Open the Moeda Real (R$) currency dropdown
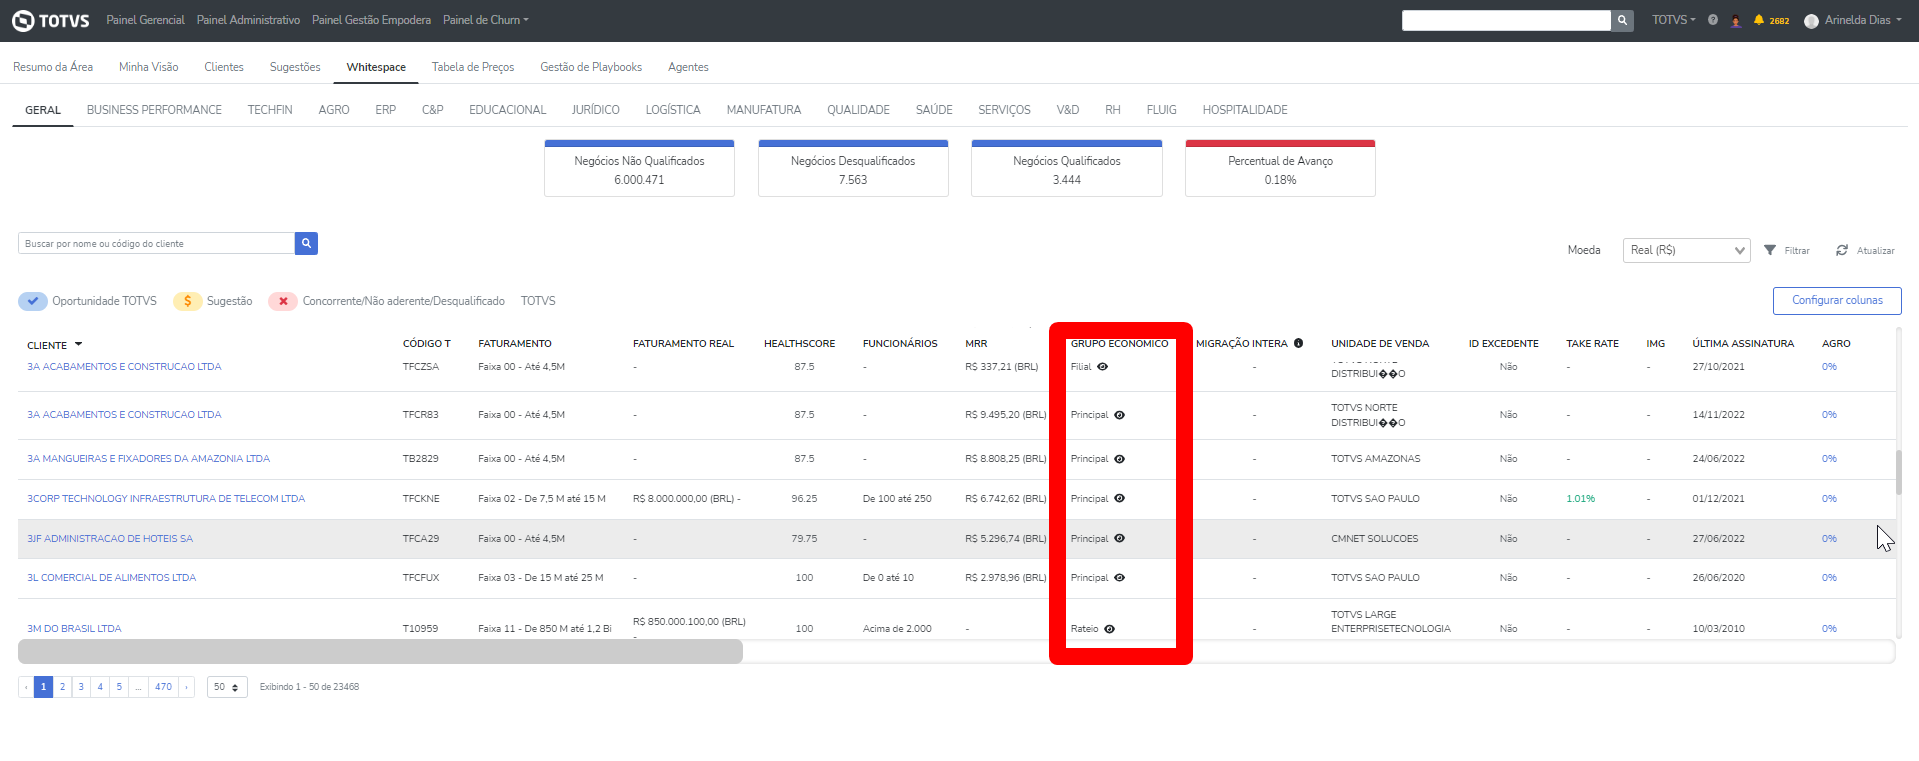This screenshot has width=1919, height=761. coord(1687,250)
